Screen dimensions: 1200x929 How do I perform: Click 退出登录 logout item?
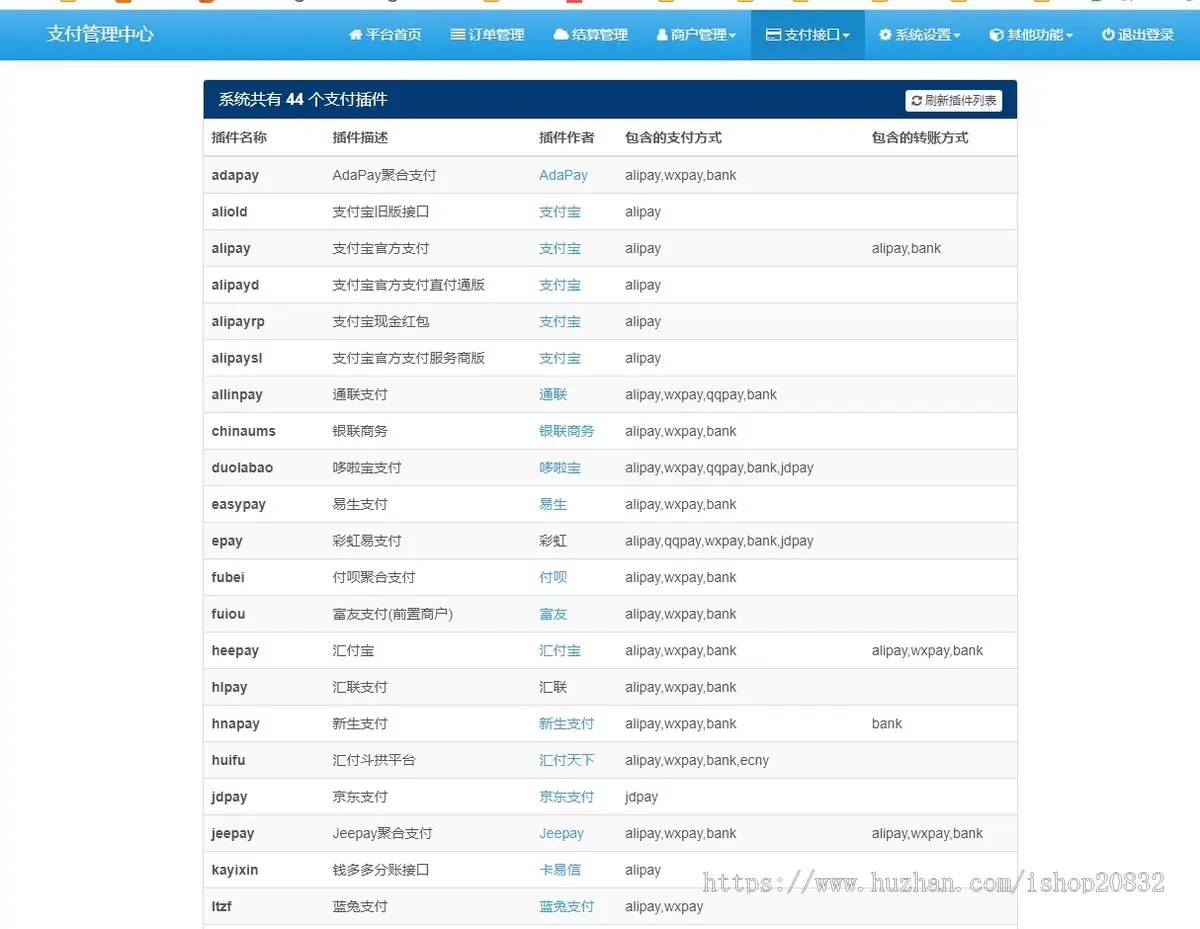point(1138,35)
